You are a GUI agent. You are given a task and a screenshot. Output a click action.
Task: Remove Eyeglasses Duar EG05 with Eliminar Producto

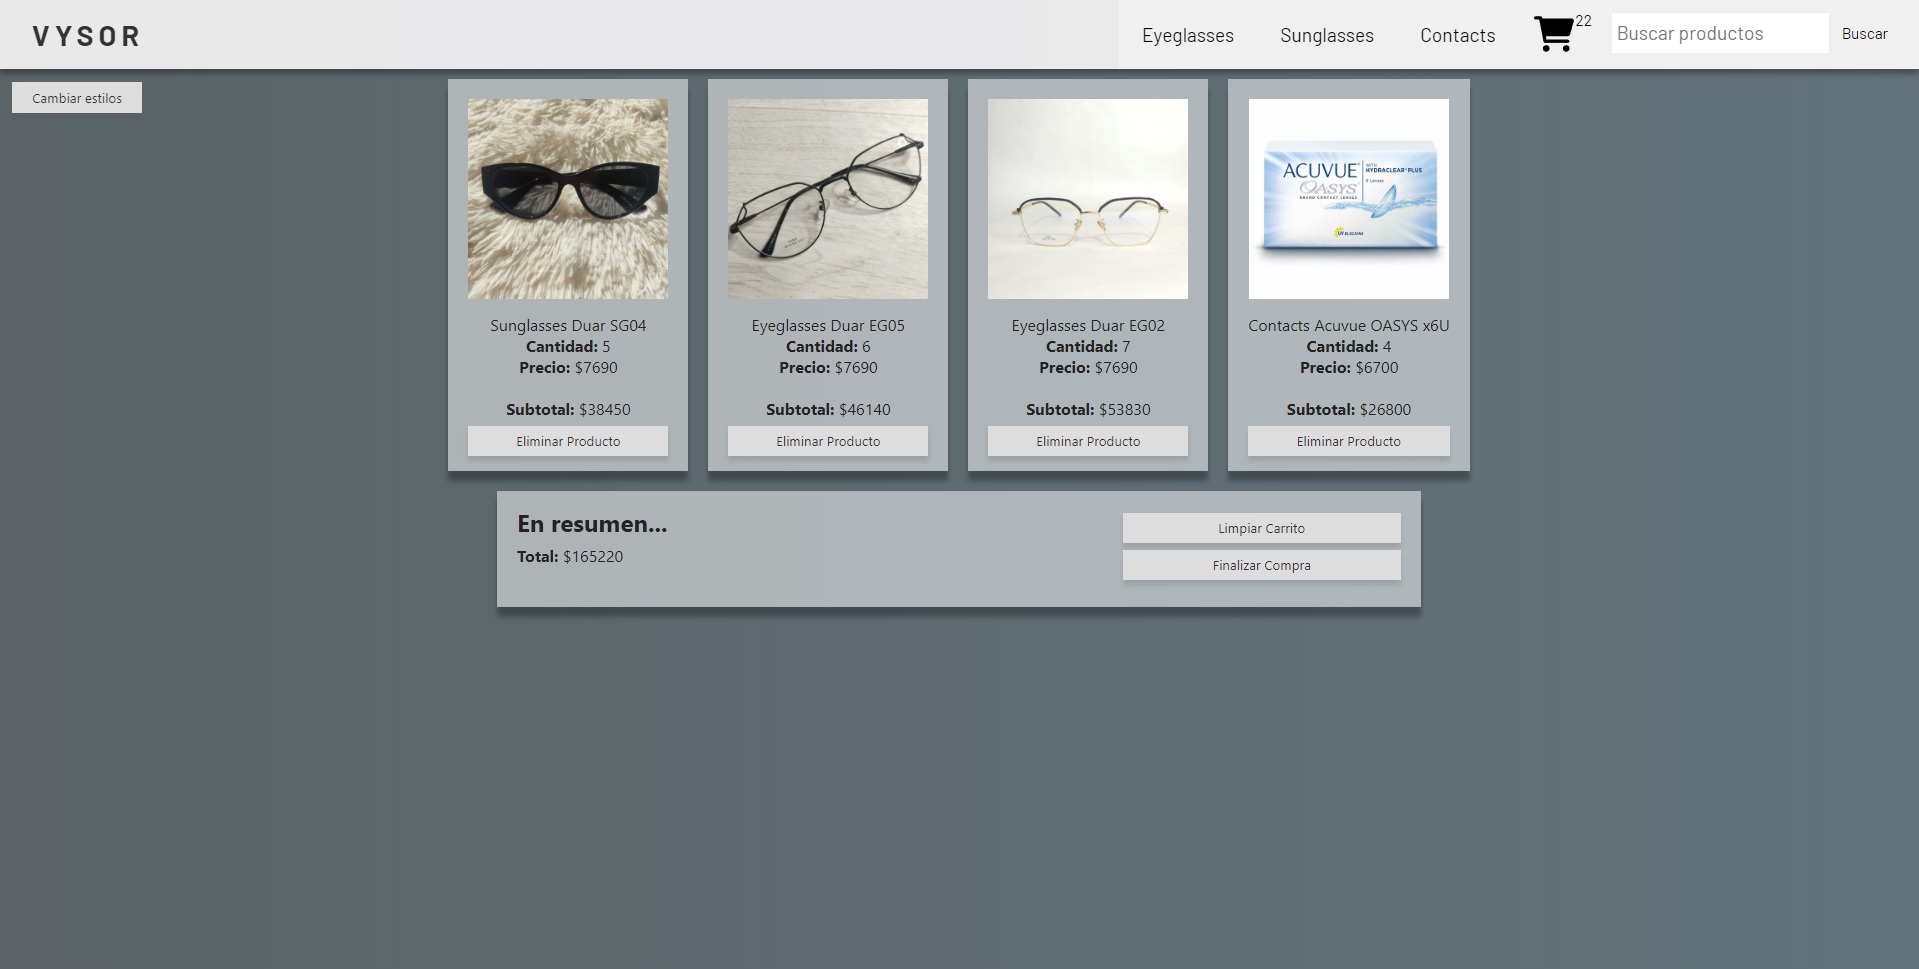pos(828,441)
